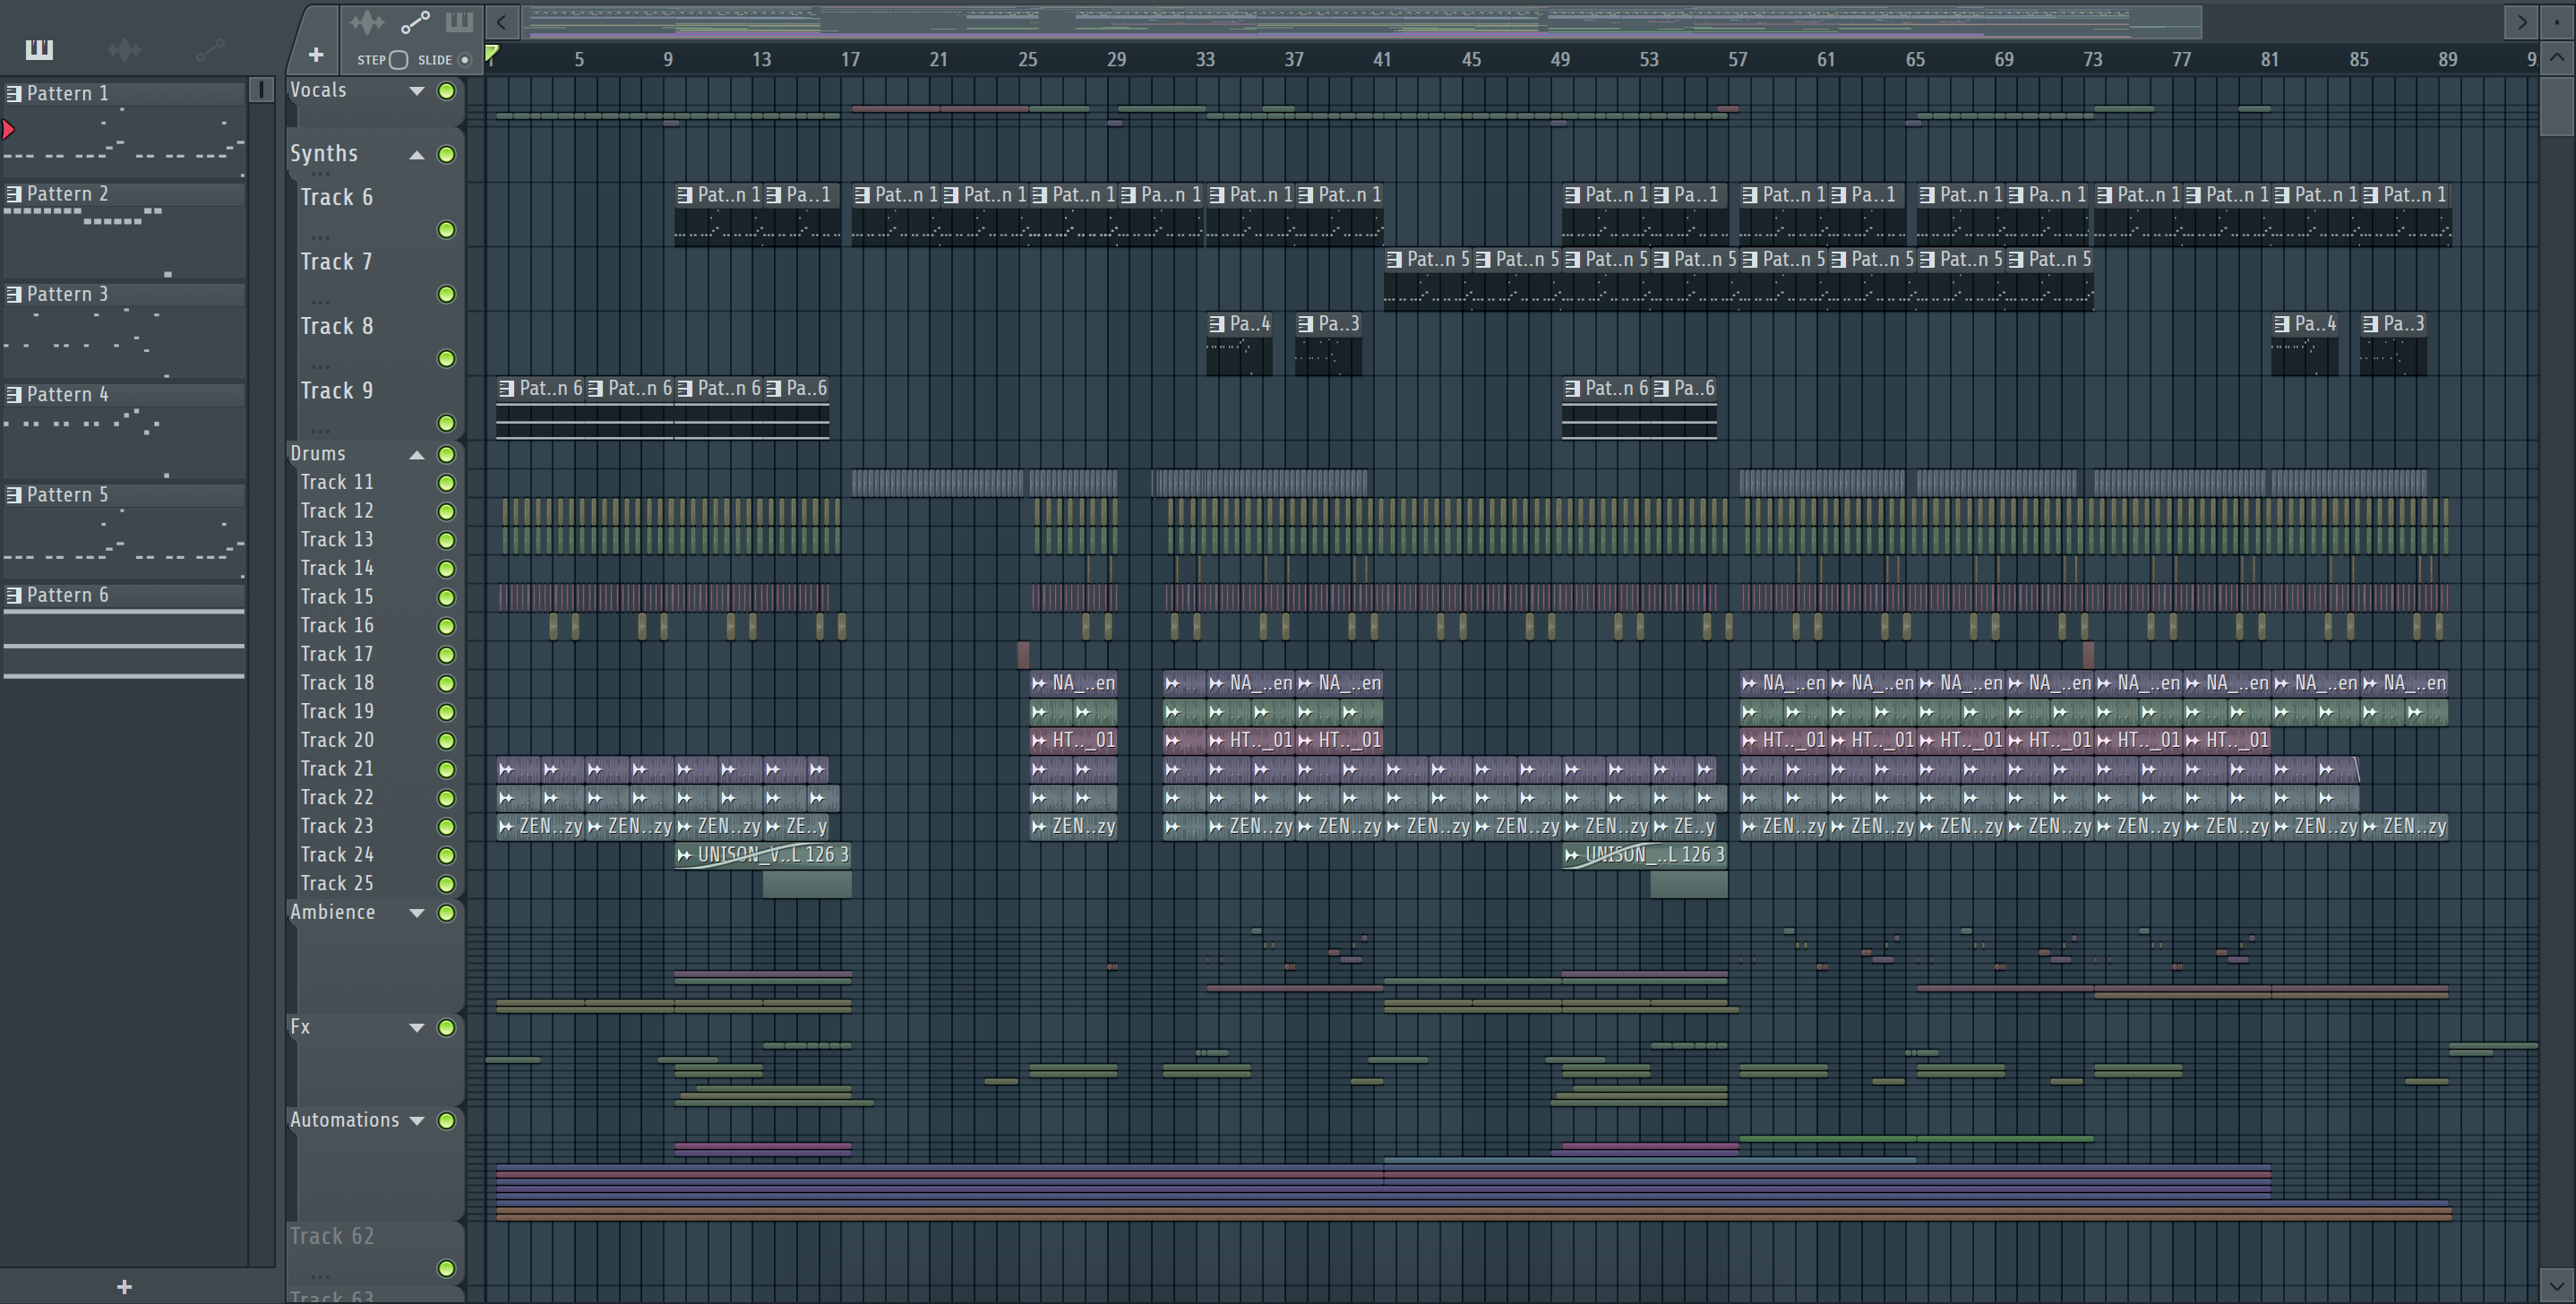This screenshot has height=1304, width=2576.
Task: Click the add track plus button
Action: [x=316, y=55]
